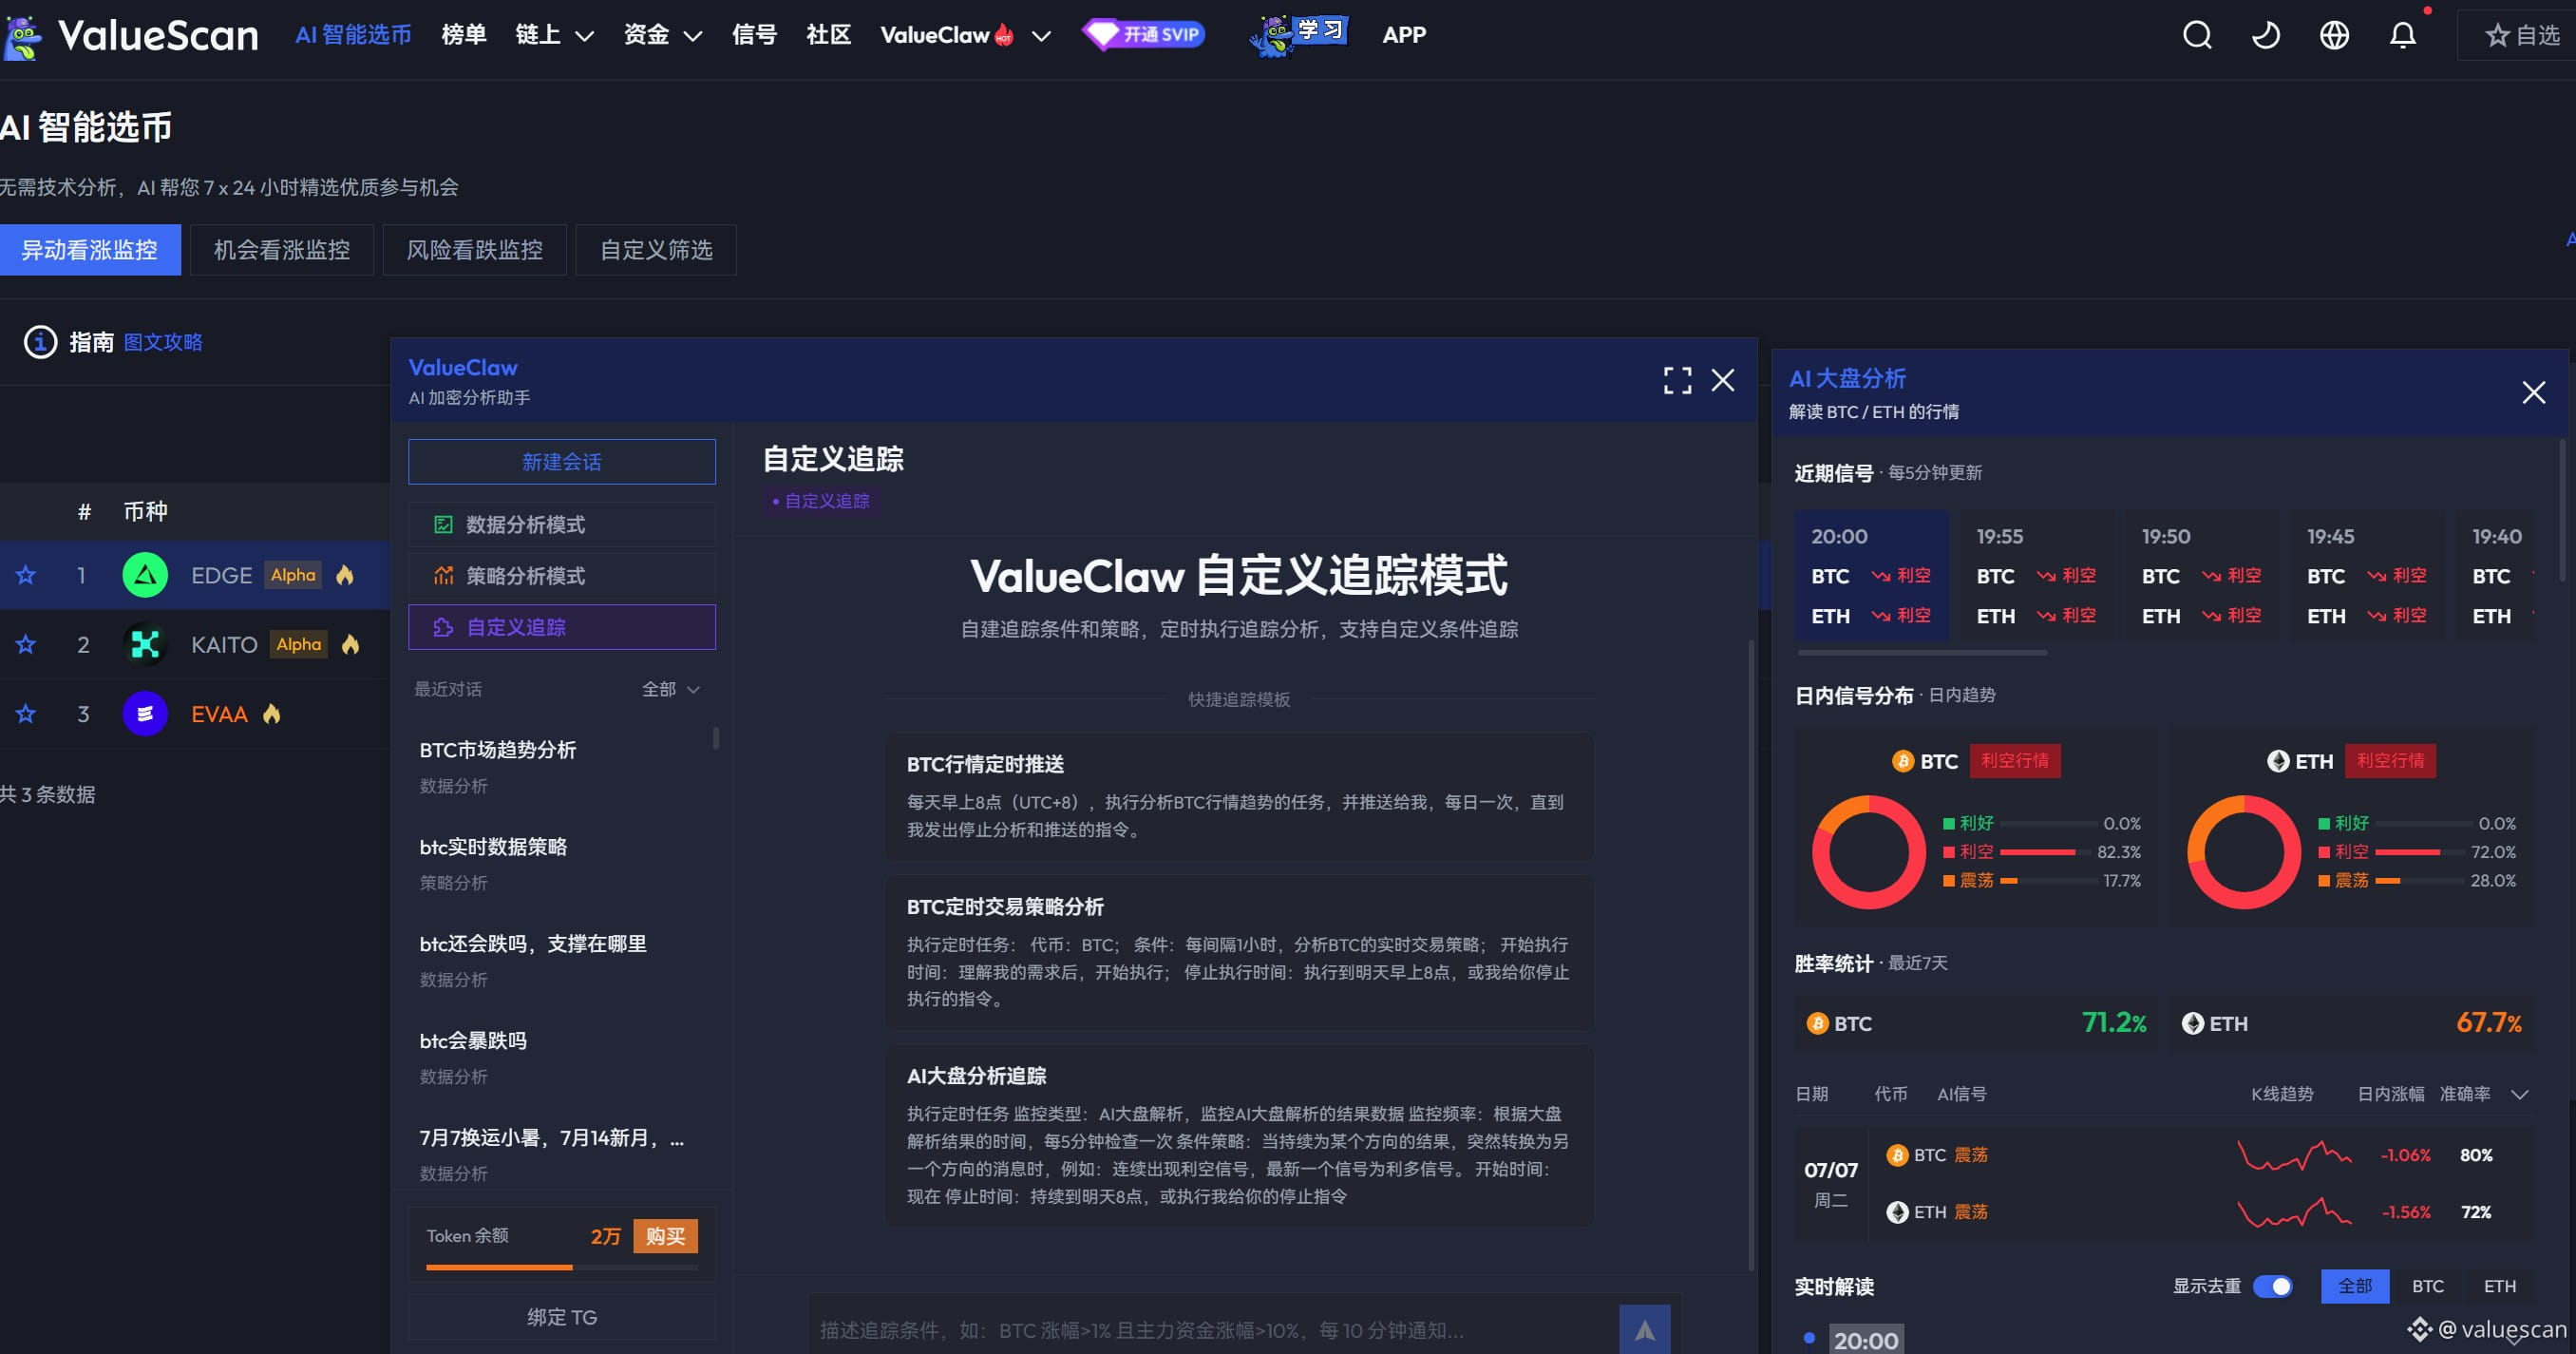2576x1354 pixels.
Task: Open the language globe icon
Action: point(2334,35)
